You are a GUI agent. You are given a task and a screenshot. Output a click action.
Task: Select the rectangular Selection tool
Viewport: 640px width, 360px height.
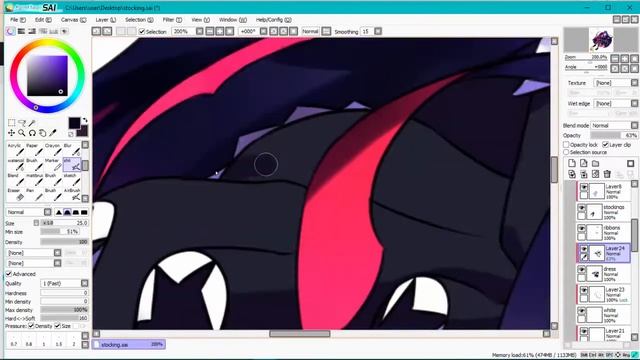click(11, 122)
